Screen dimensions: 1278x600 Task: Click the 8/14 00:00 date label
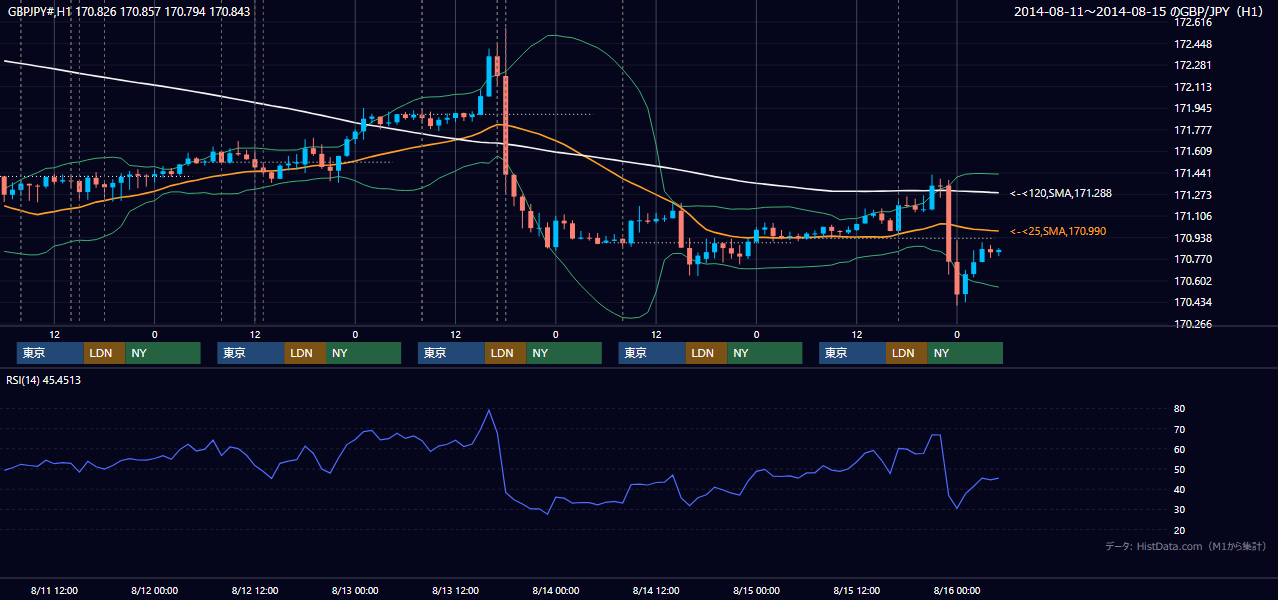pos(556,591)
